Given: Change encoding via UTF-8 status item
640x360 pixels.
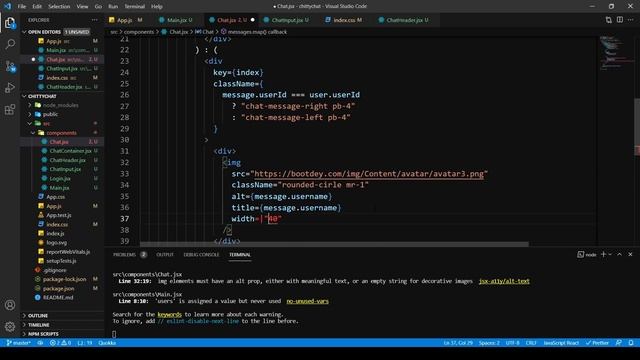Looking at the screenshot, I should click(x=512, y=343).
